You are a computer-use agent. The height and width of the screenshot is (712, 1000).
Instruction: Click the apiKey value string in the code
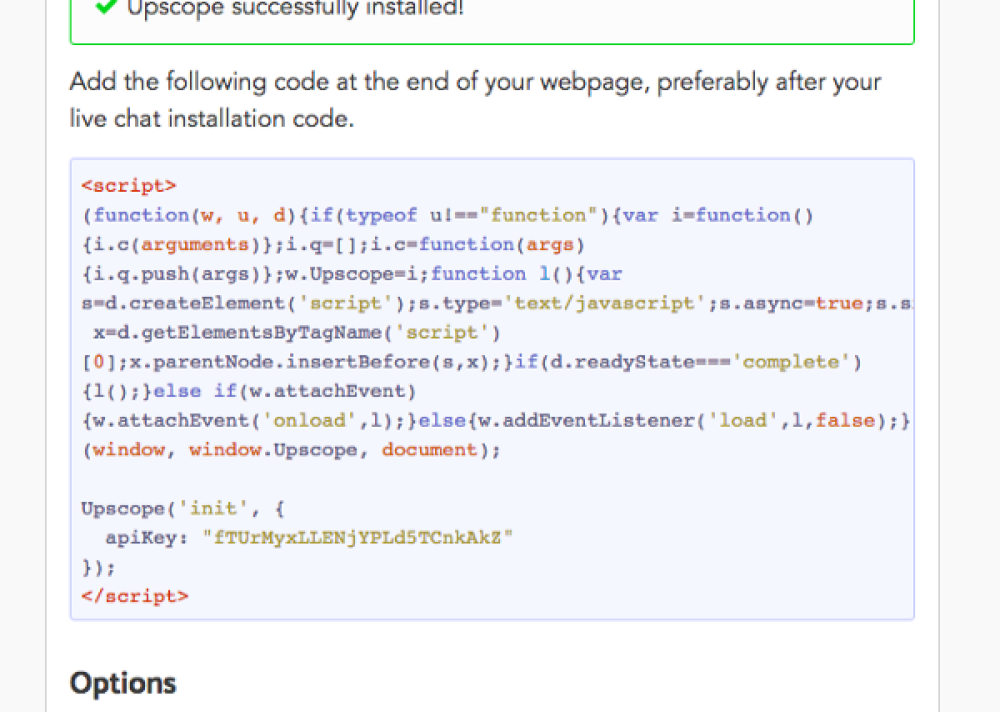click(x=357, y=538)
